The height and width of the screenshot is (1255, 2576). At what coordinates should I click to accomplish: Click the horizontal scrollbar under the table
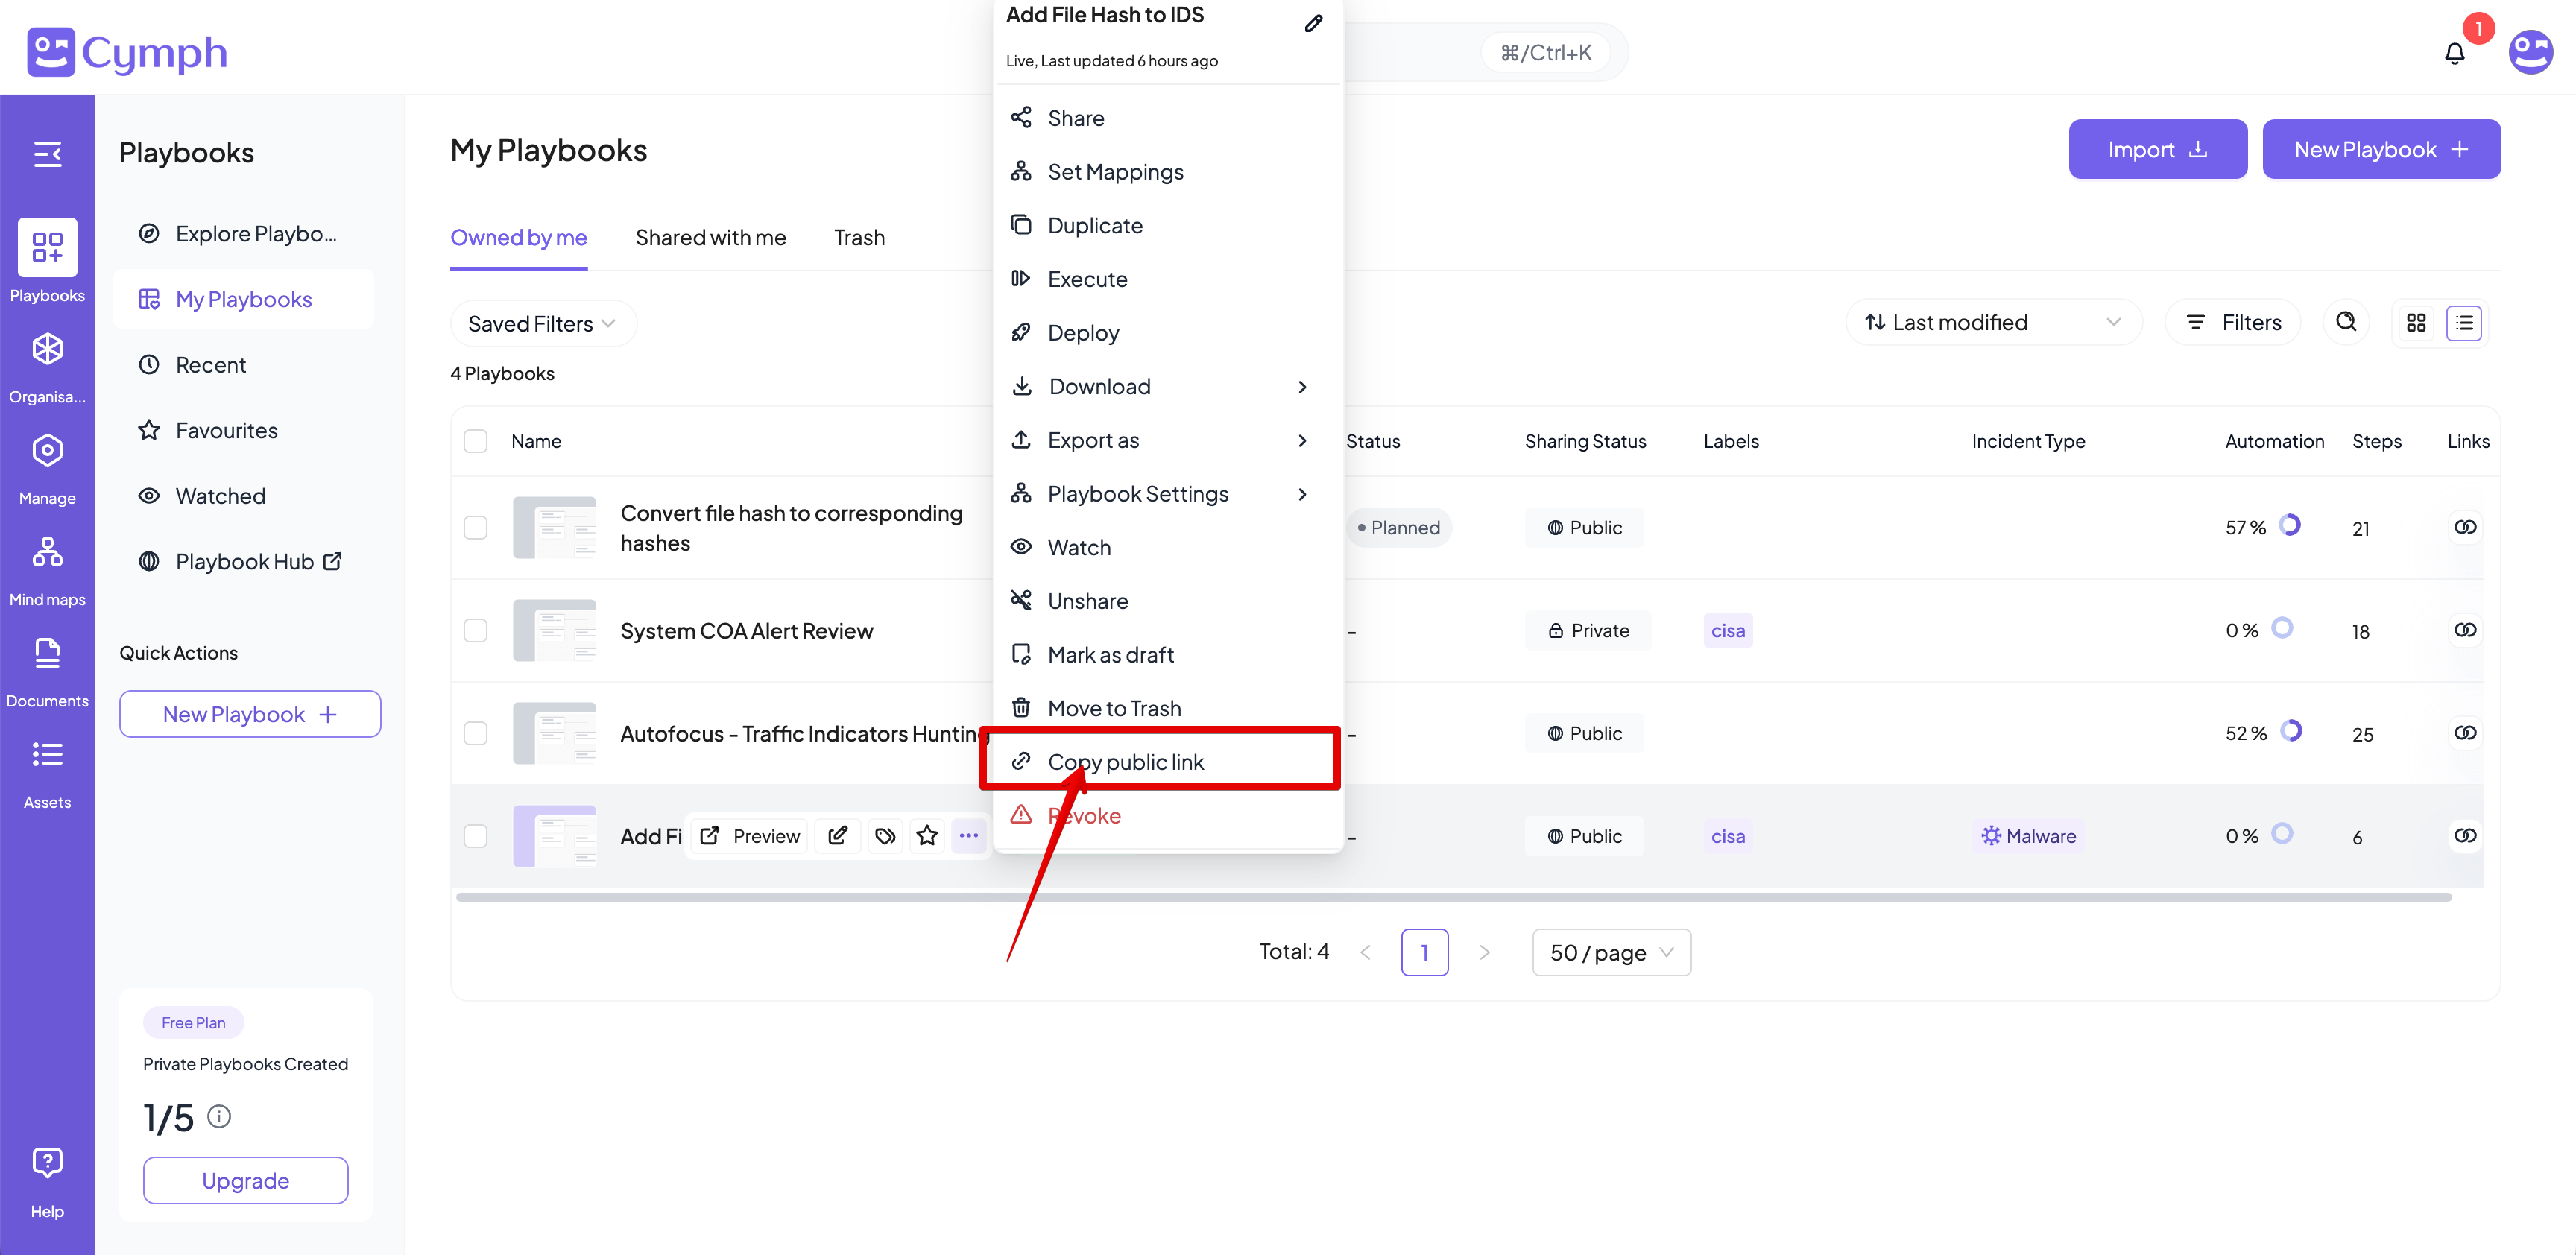pos(1453,897)
